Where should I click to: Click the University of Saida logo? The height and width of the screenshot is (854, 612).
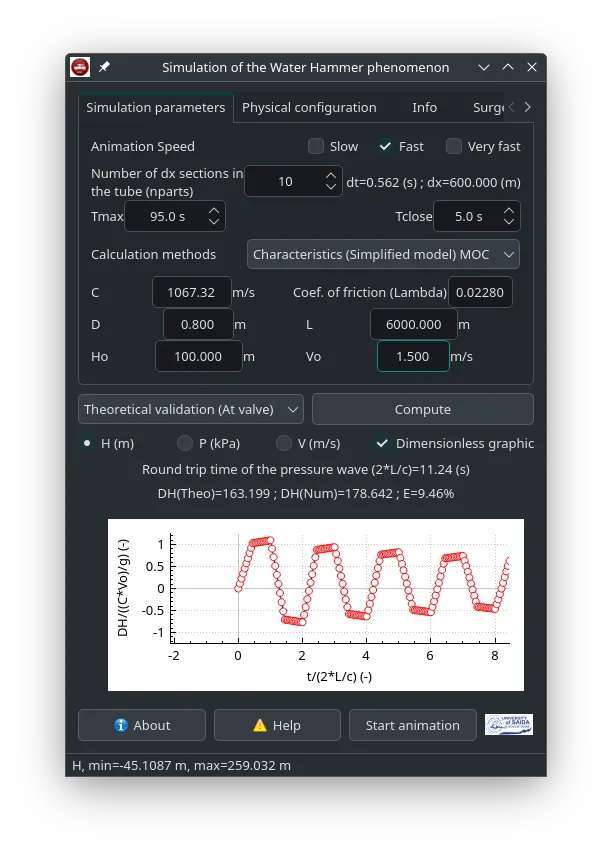click(509, 724)
